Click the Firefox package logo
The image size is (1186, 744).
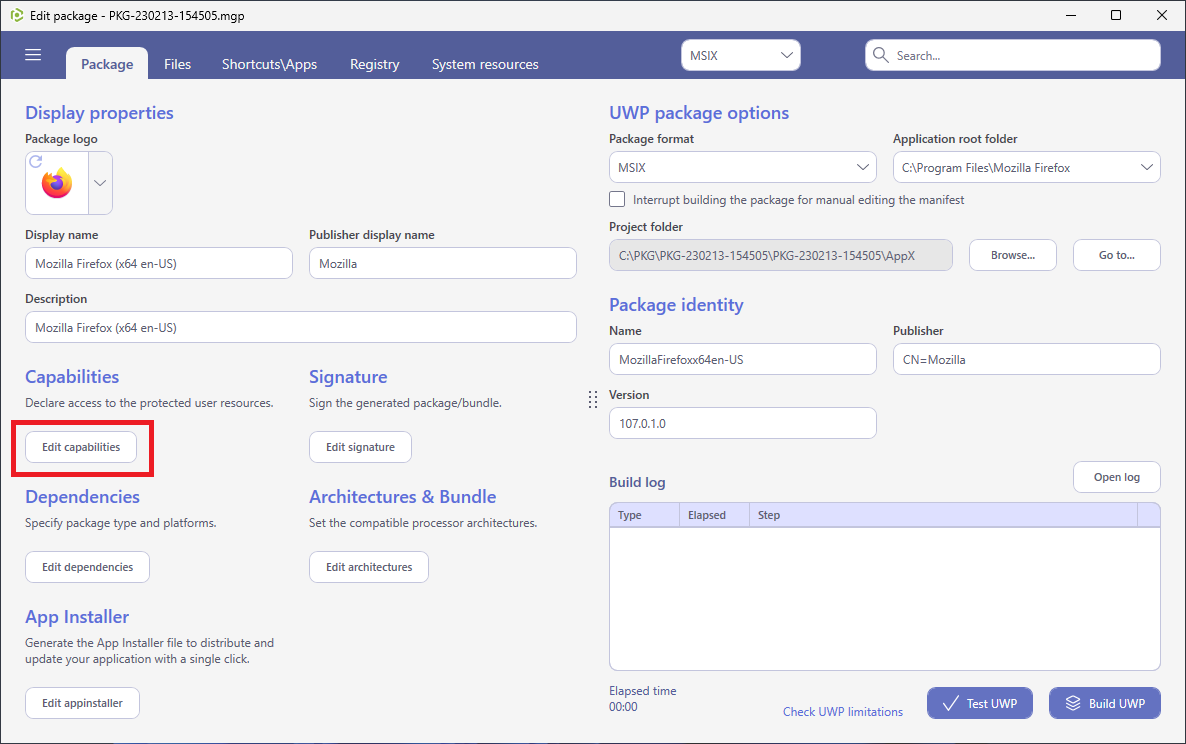tap(57, 184)
